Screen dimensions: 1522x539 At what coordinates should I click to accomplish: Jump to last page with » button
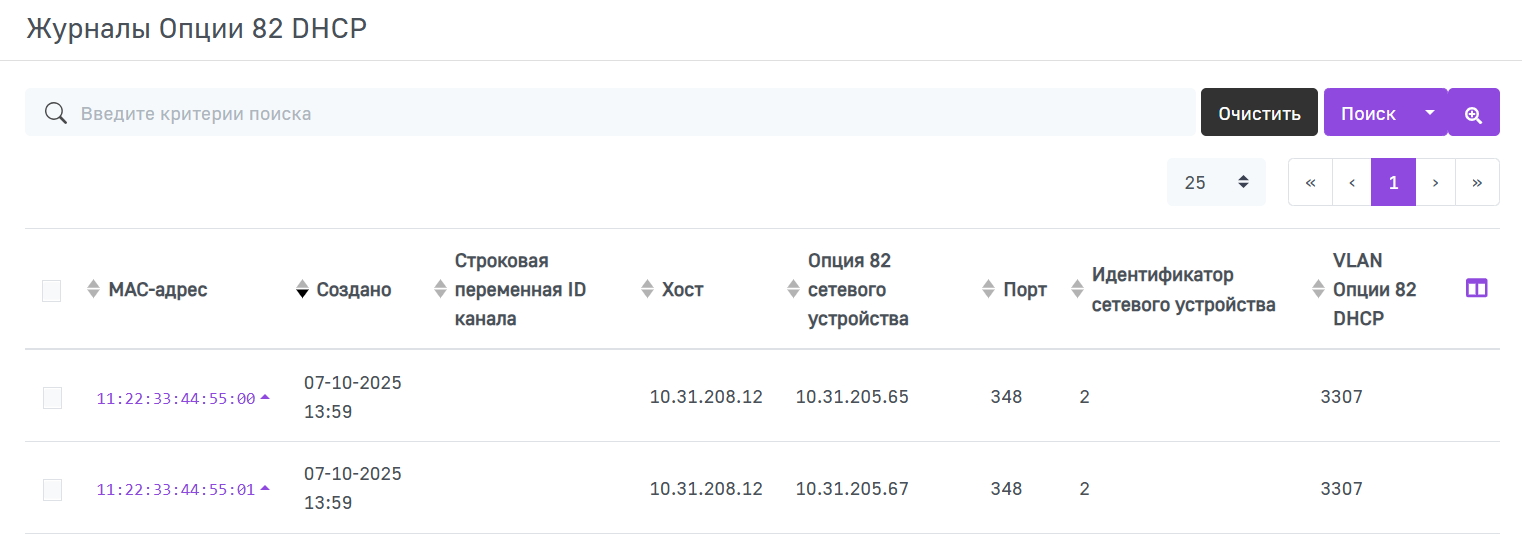click(x=1477, y=182)
